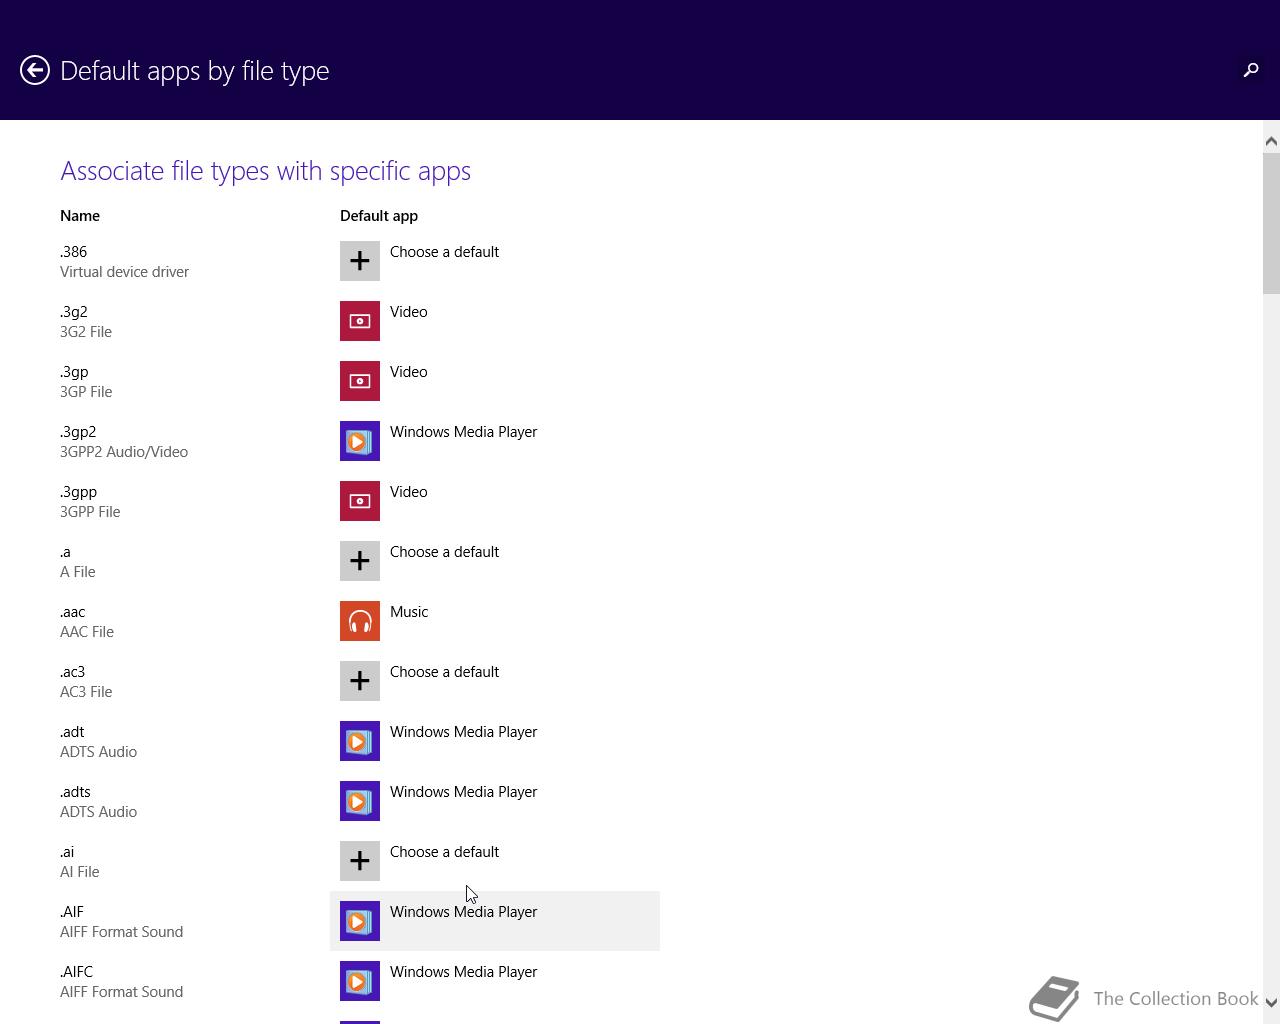
Task: Click Windows Media Player icon for .adt
Action: (360, 741)
